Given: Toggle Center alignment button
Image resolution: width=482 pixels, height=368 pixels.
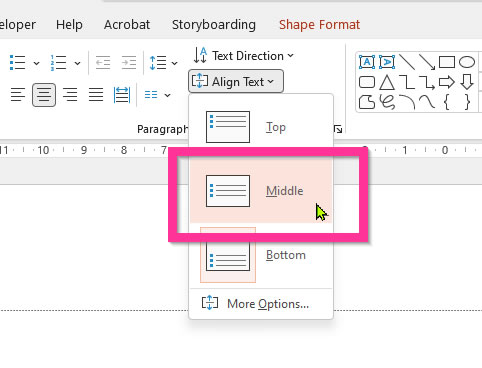Looking at the screenshot, I should point(44,95).
